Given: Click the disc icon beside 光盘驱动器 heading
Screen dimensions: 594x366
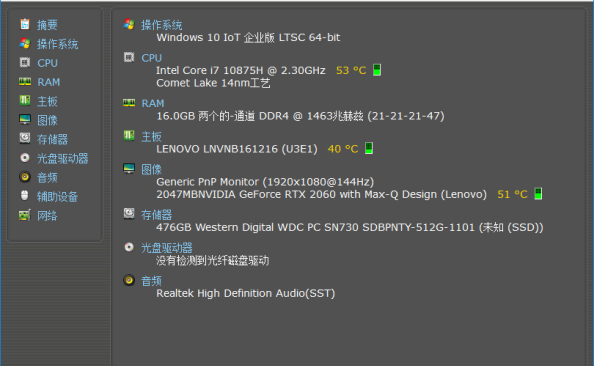Looking at the screenshot, I should [129, 247].
